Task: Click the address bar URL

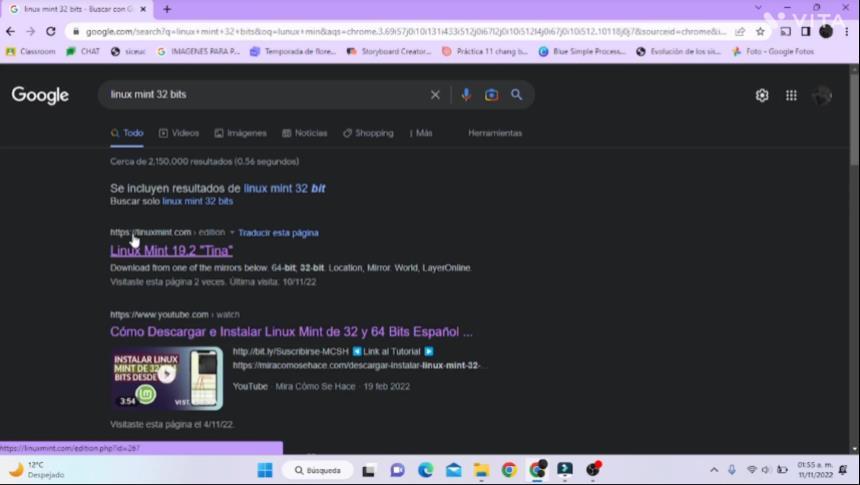Action: (x=406, y=32)
